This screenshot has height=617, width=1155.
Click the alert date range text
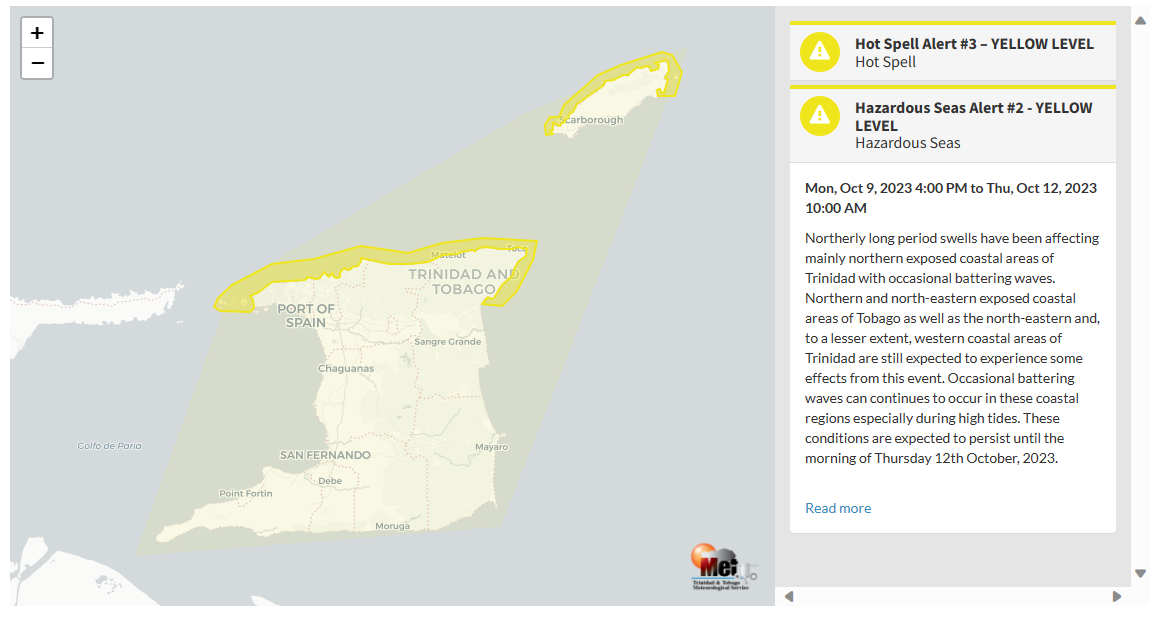[951, 198]
